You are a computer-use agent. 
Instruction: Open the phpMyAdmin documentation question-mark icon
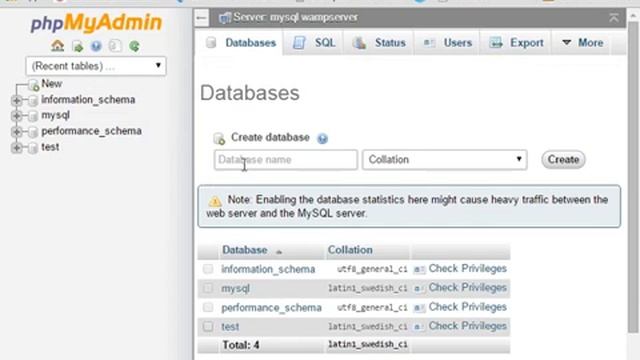96,46
